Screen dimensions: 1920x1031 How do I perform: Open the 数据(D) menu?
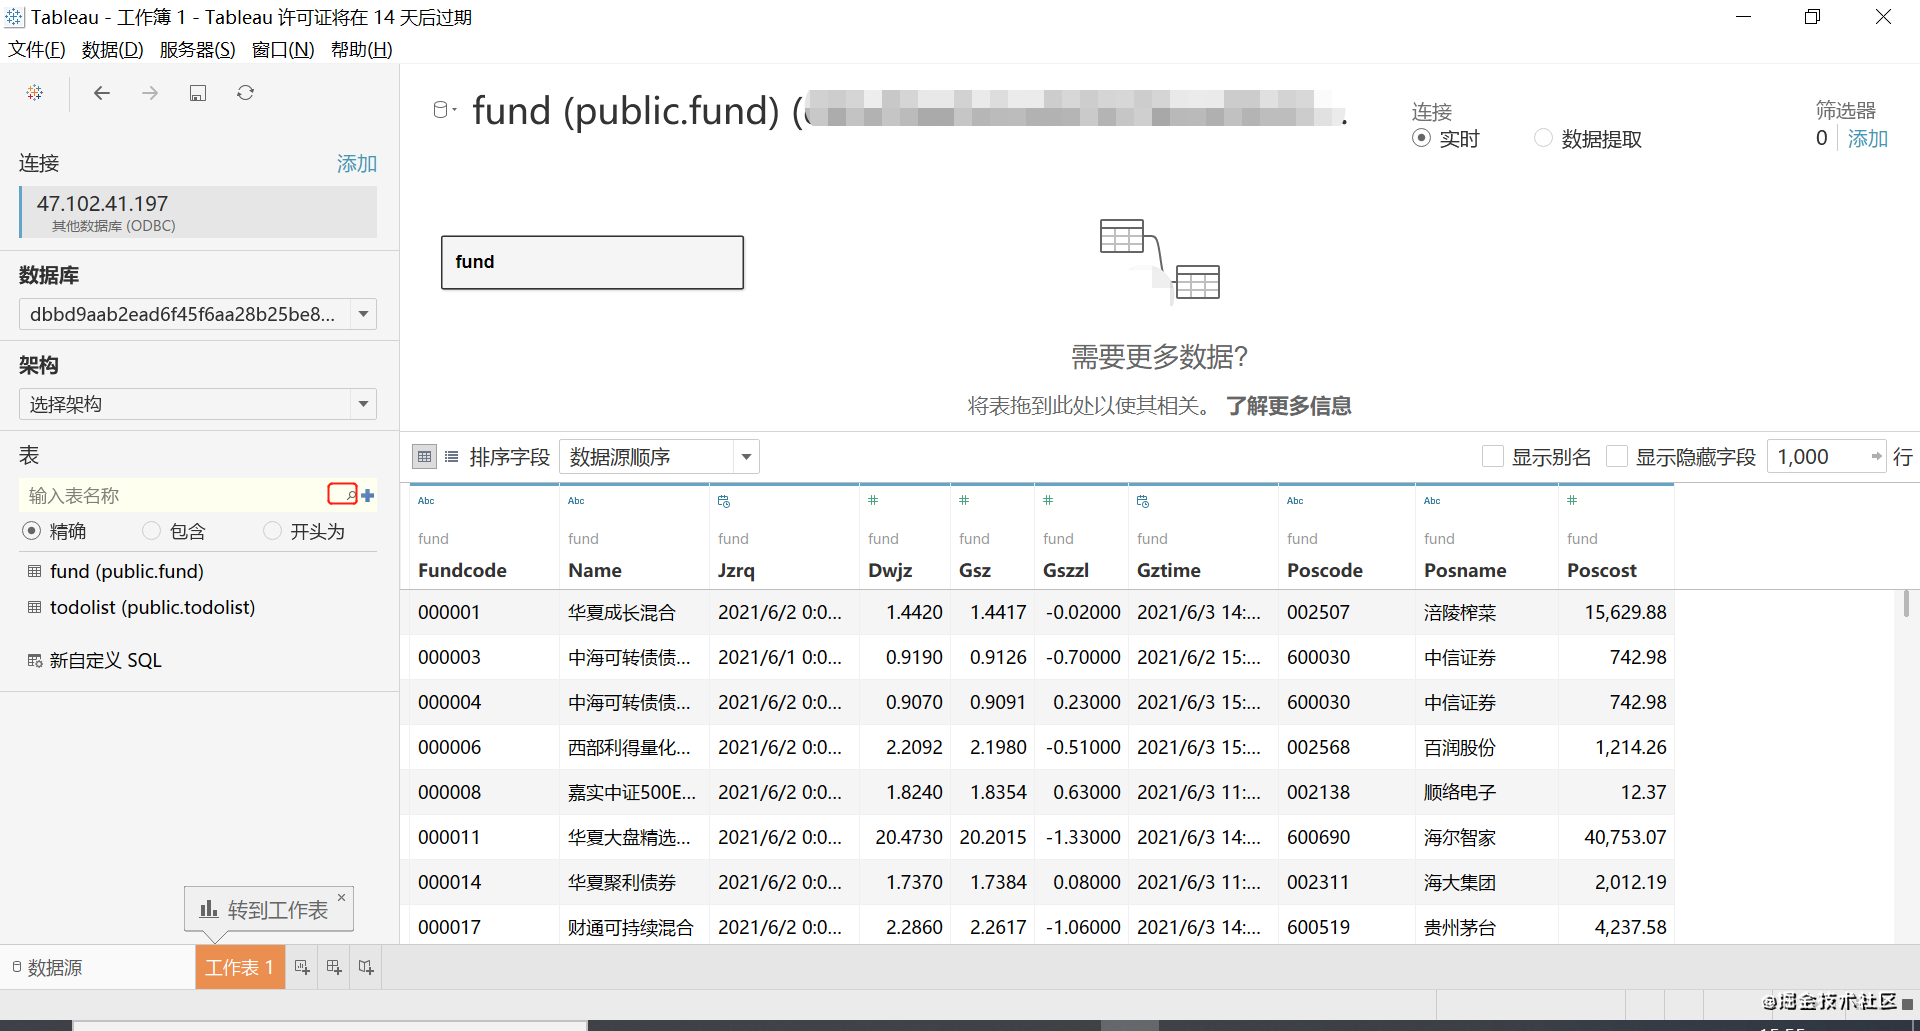113,49
